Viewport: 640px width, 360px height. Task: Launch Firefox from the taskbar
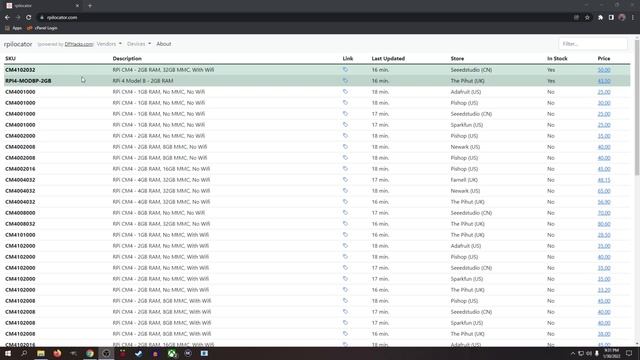click(x=57, y=353)
